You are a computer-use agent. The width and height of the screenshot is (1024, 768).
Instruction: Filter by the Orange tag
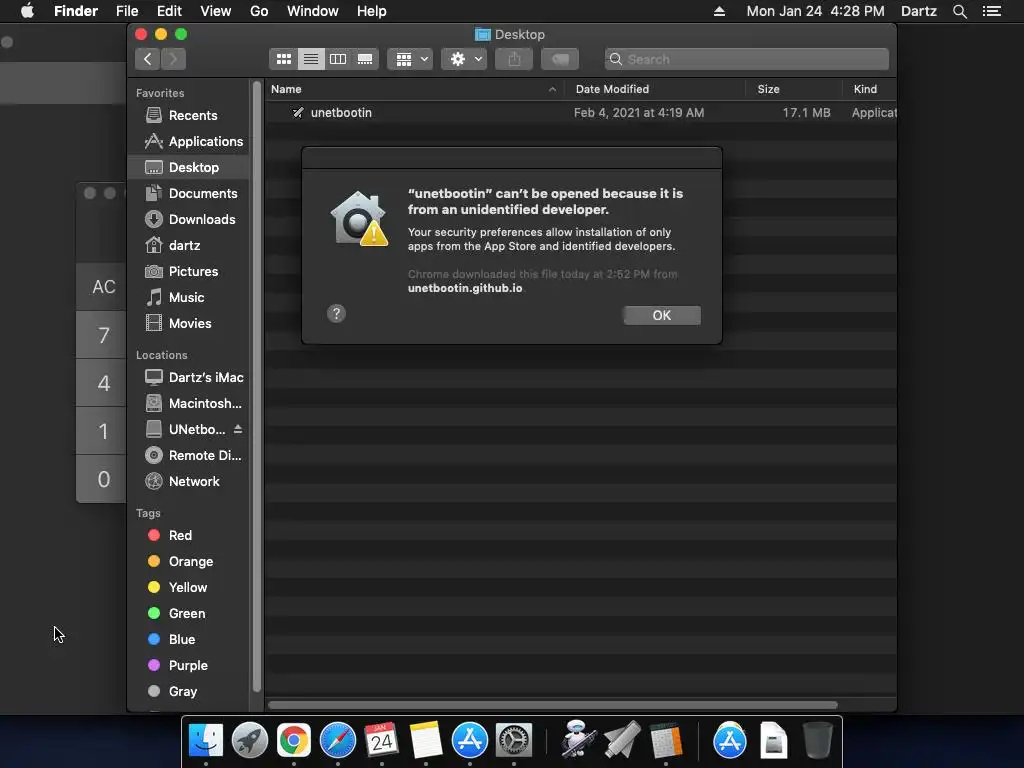point(188,562)
